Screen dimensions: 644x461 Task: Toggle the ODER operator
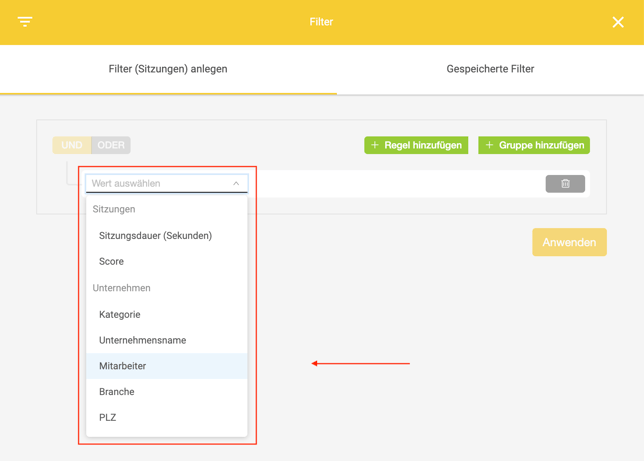(x=111, y=145)
